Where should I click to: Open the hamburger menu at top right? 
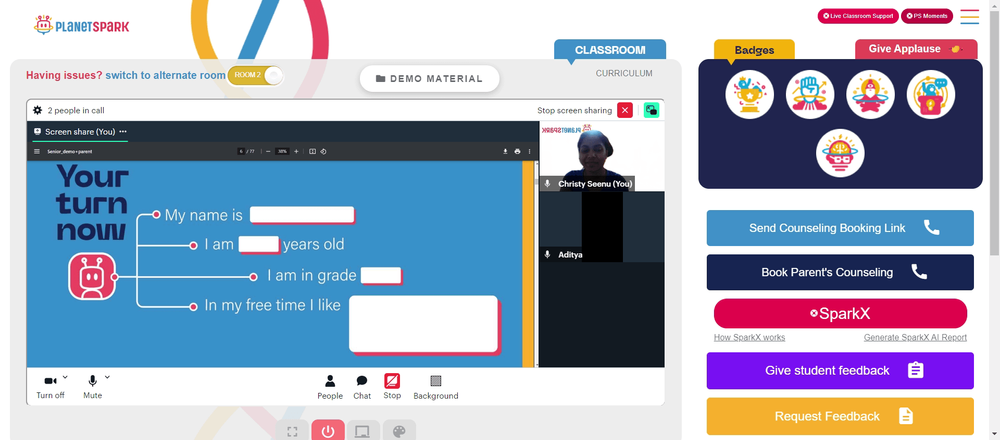pyautogui.click(x=969, y=17)
